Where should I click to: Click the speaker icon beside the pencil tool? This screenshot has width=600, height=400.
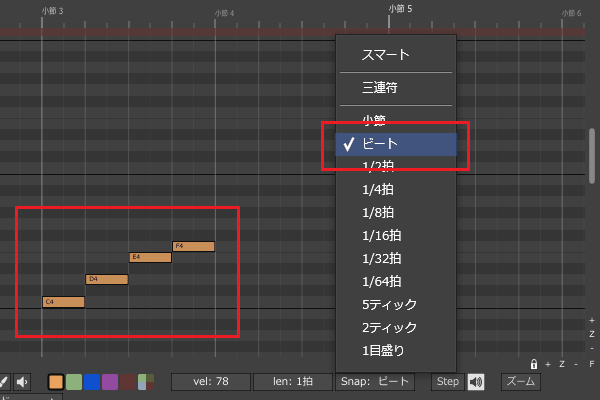click(x=23, y=381)
